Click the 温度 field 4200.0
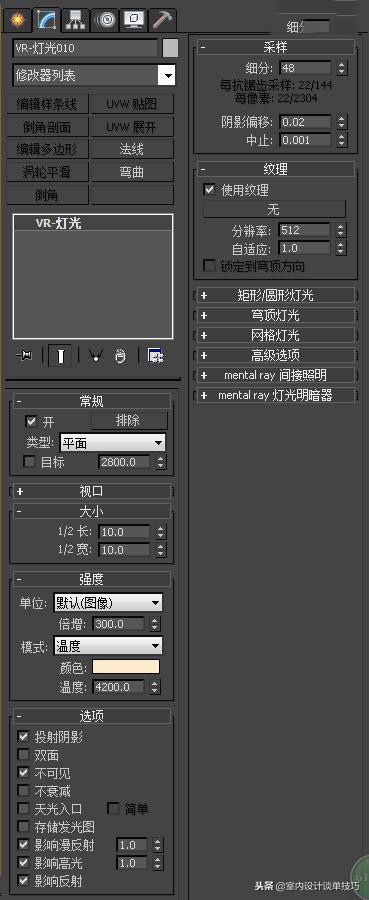 click(x=119, y=686)
